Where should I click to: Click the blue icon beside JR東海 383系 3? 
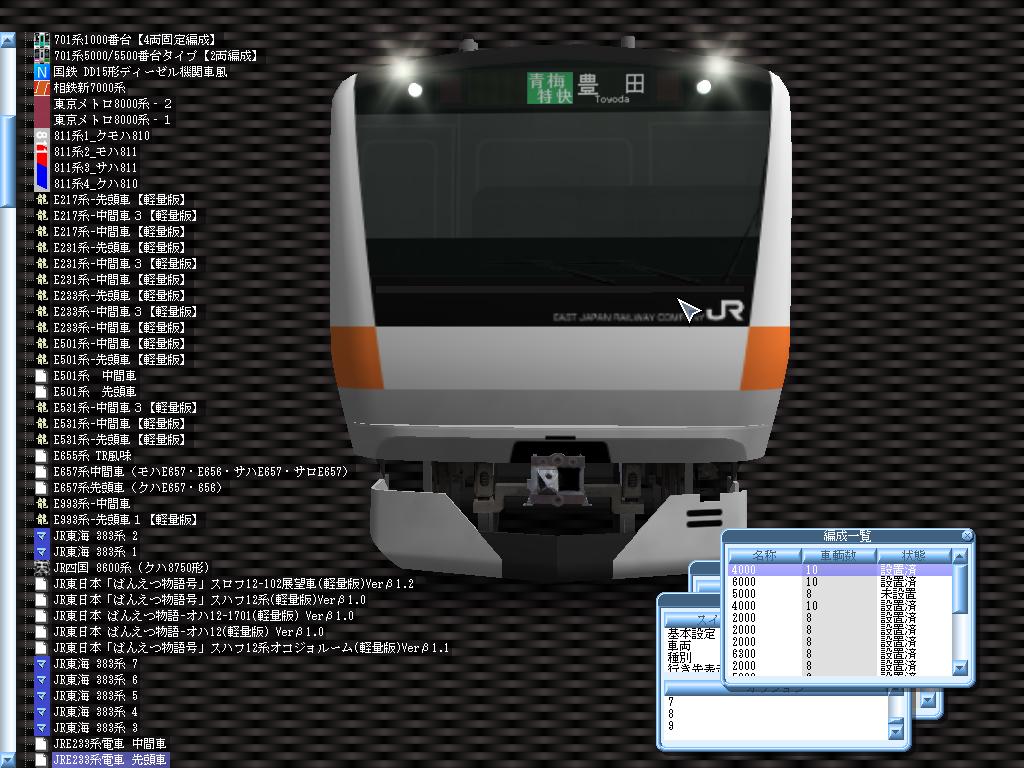pos(42,728)
